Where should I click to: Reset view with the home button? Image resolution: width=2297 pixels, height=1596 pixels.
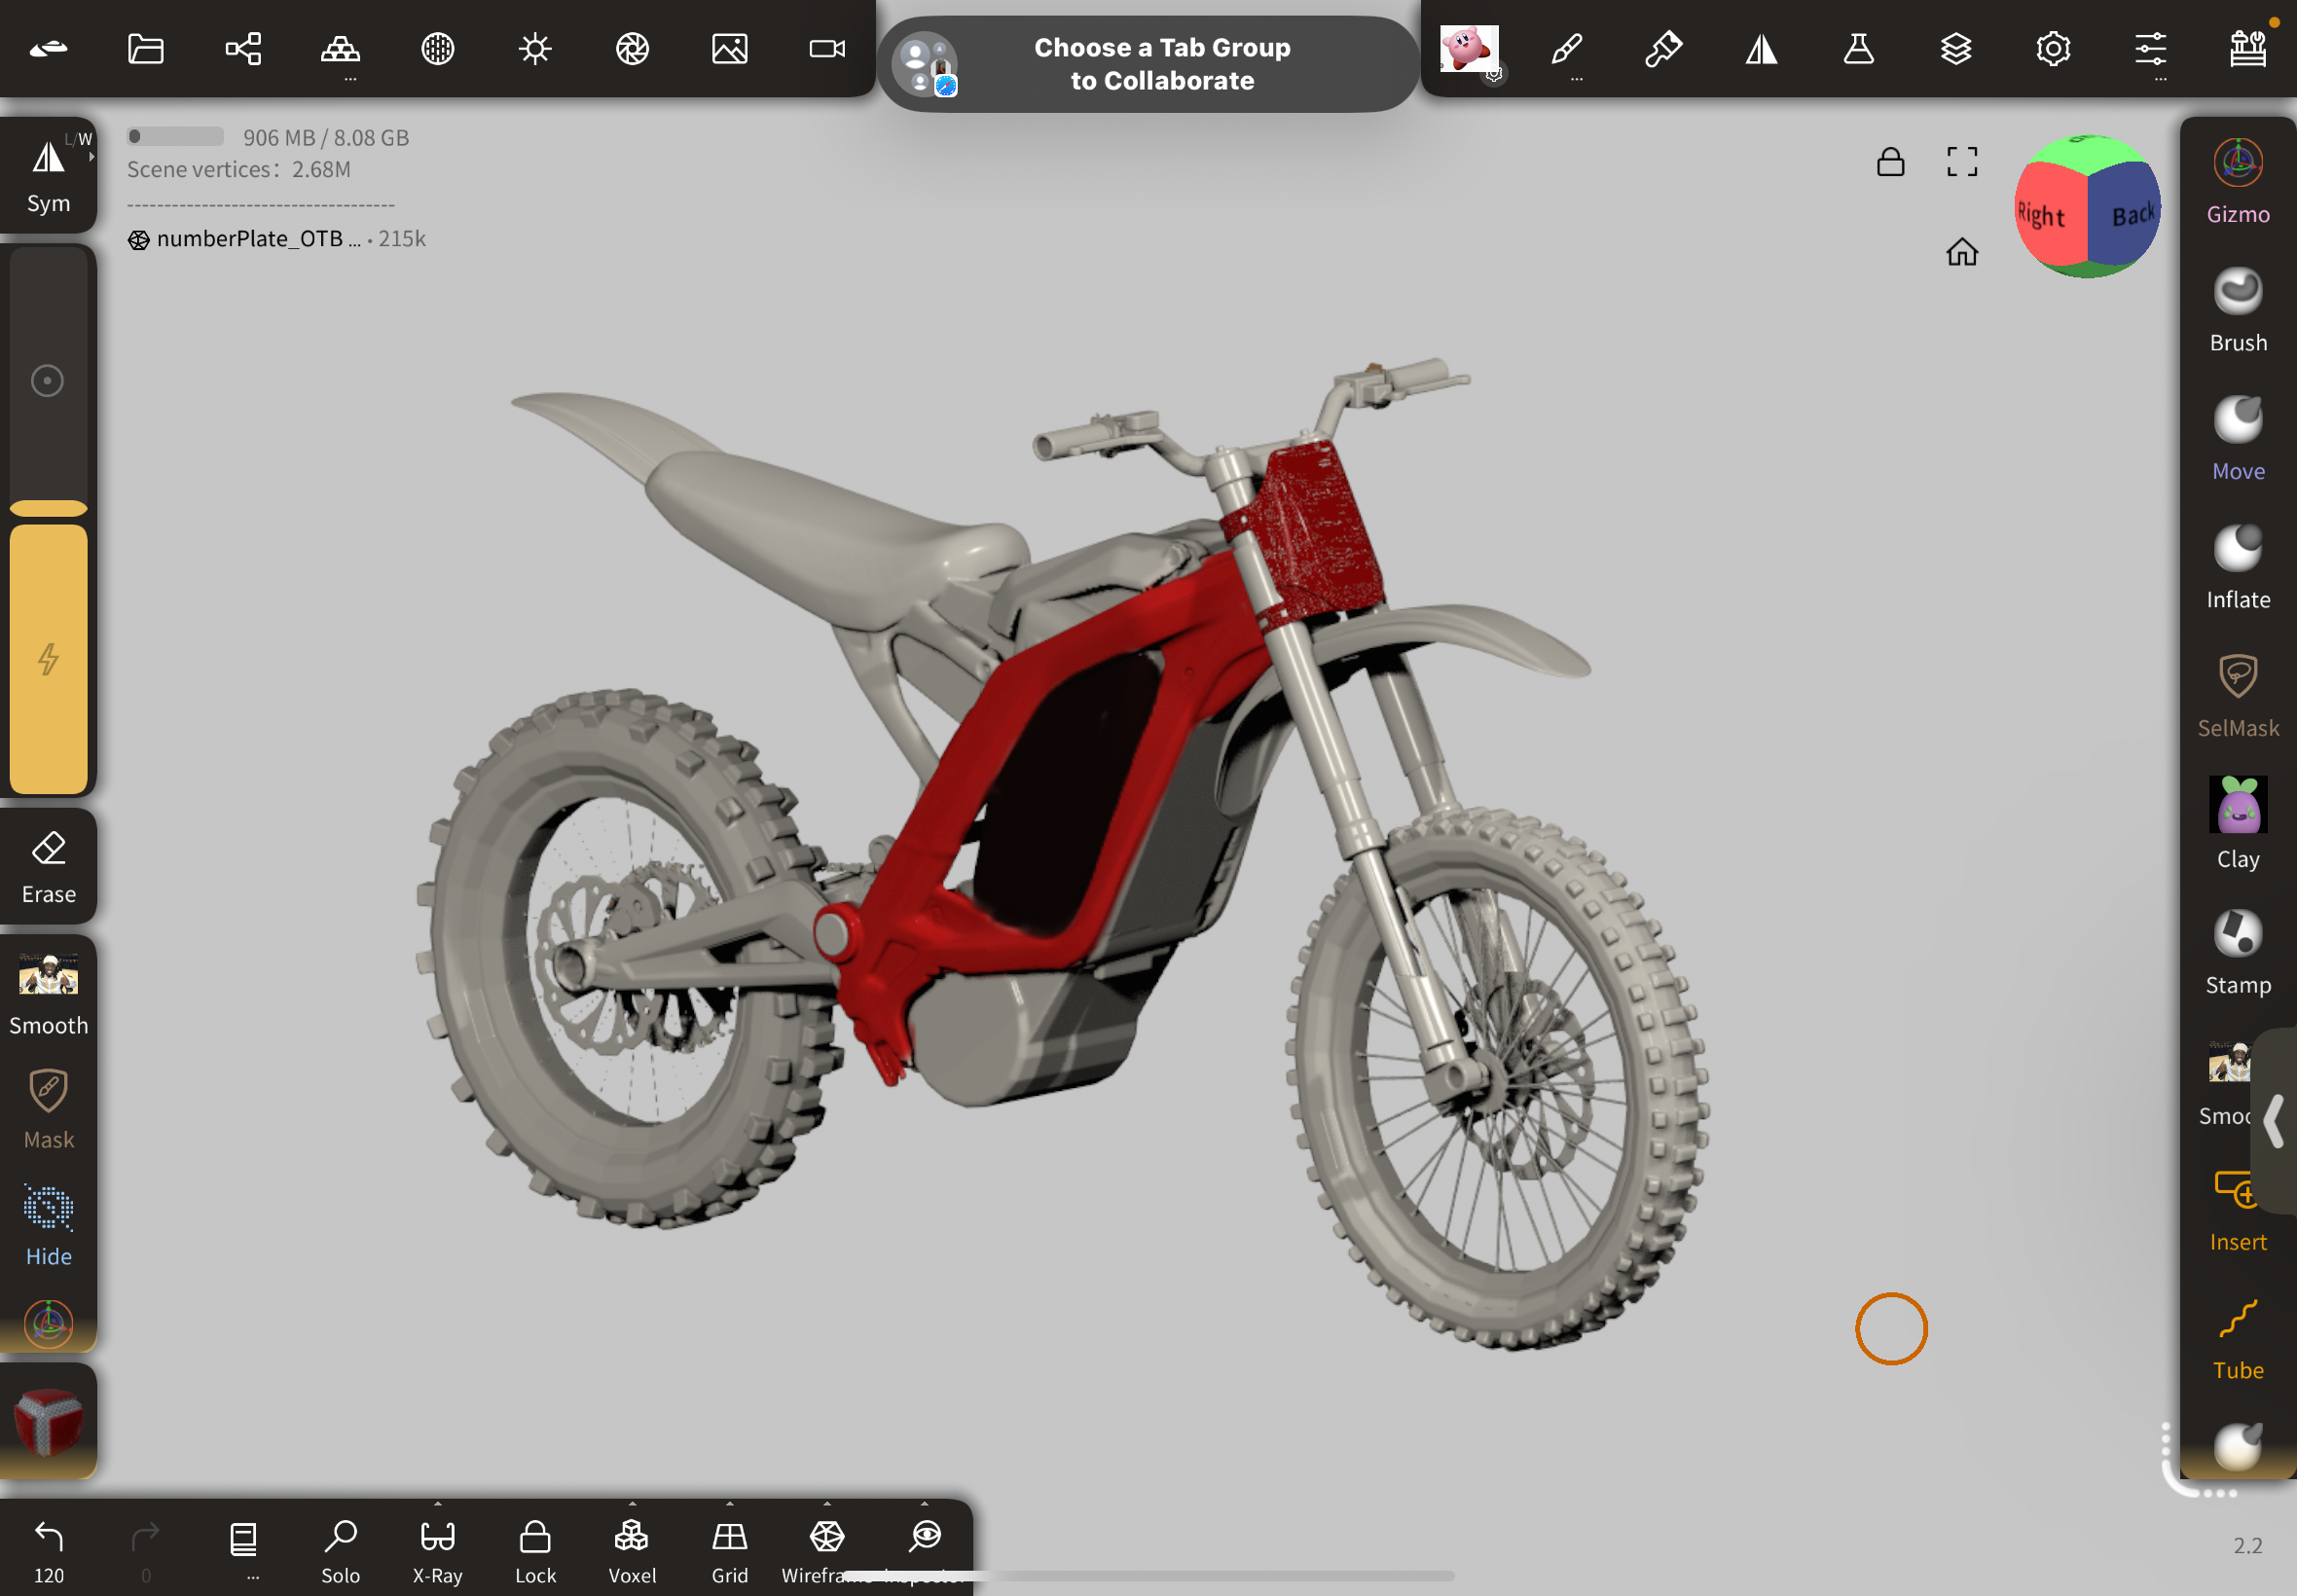tap(1961, 251)
